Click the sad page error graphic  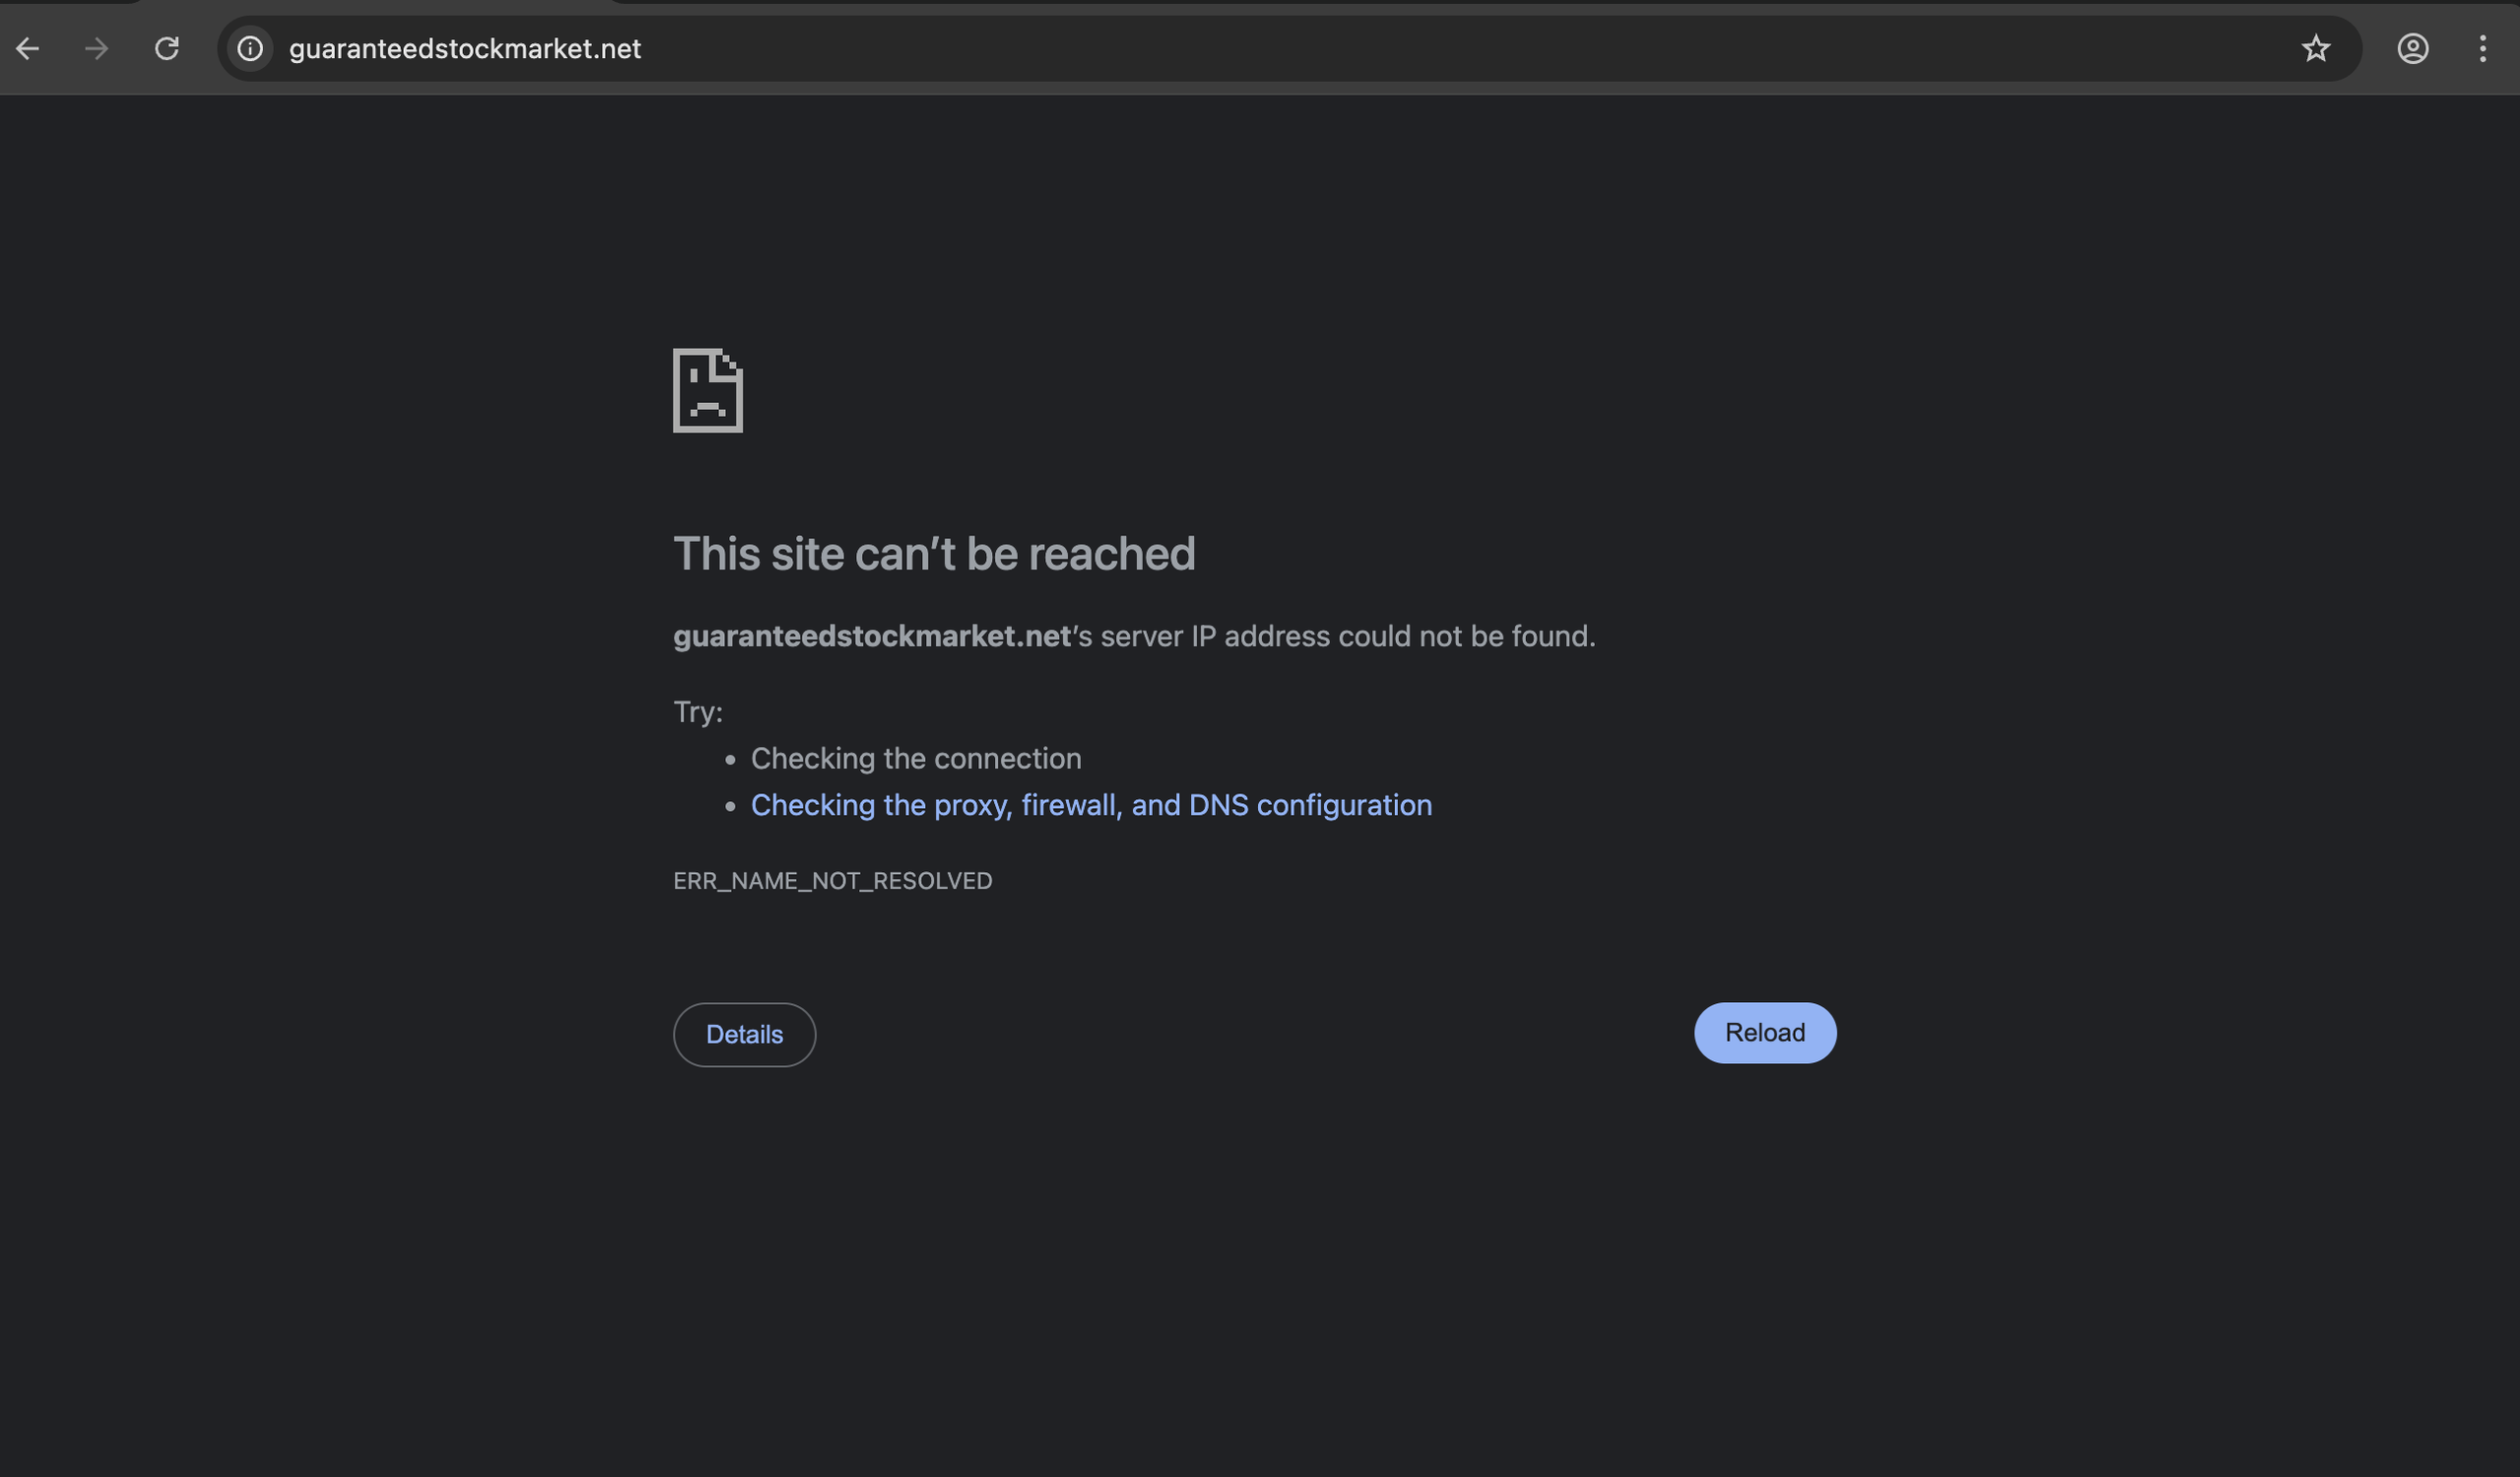pos(707,391)
